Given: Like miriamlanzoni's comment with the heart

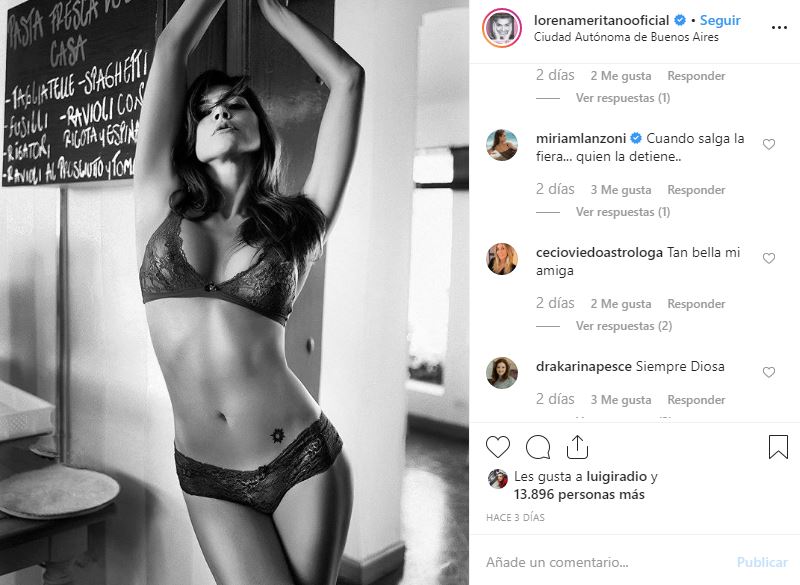Looking at the screenshot, I should click(x=769, y=144).
